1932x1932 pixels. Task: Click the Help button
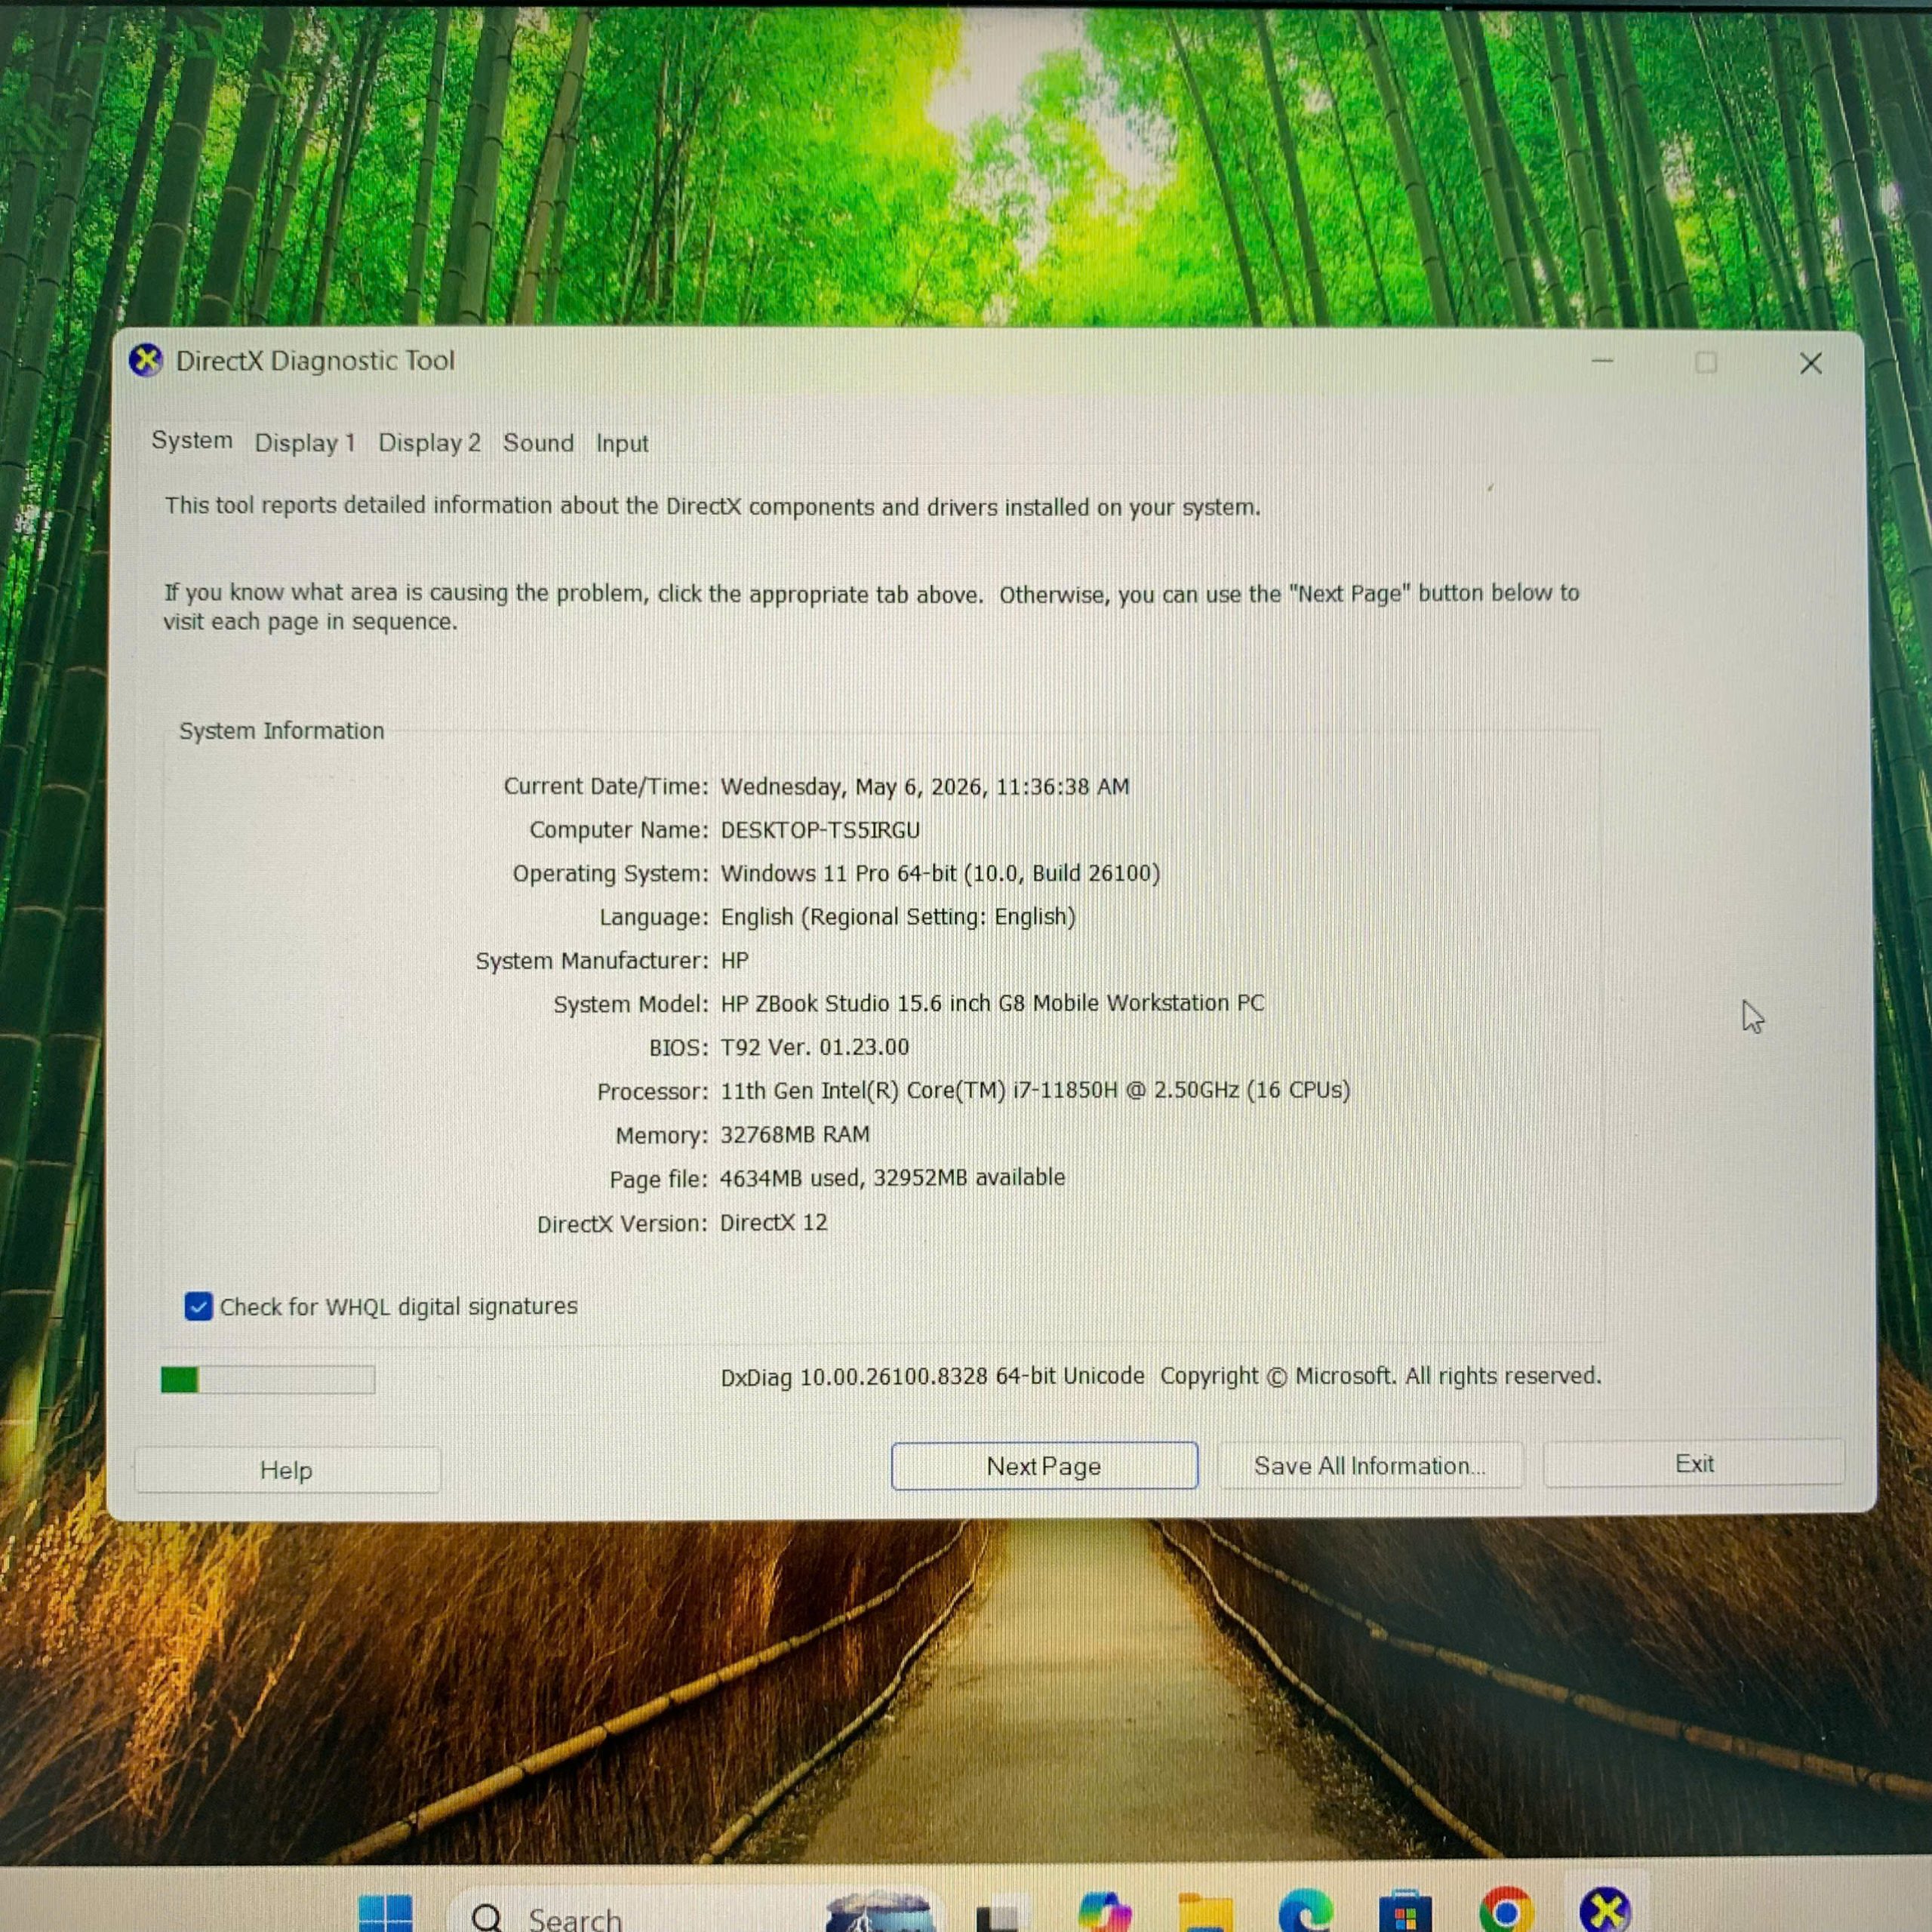coord(287,1470)
